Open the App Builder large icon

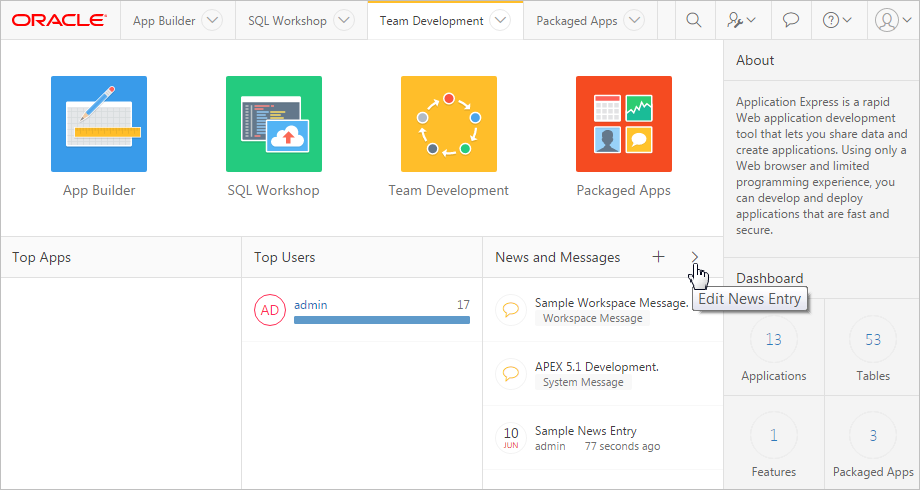(99, 124)
